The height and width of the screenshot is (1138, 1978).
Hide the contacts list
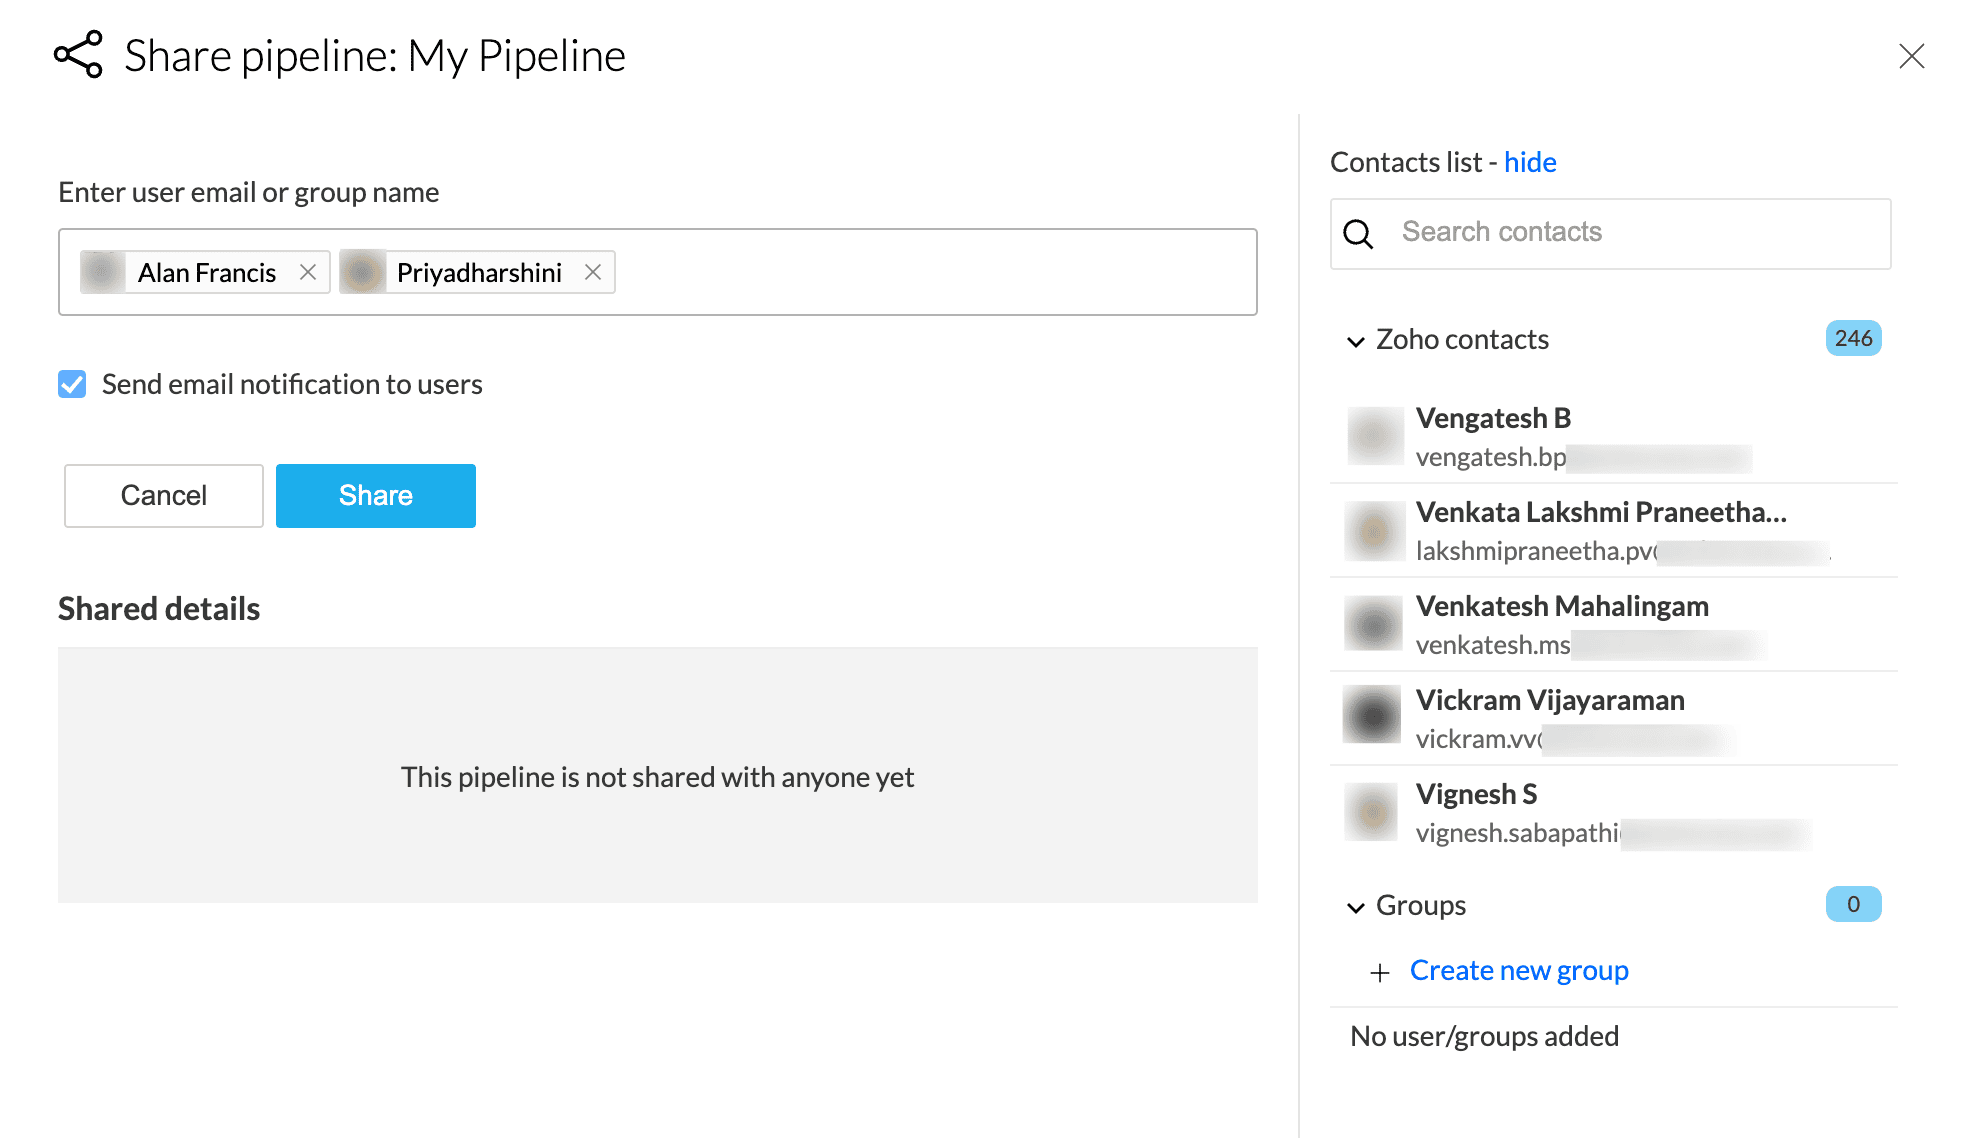click(1529, 162)
